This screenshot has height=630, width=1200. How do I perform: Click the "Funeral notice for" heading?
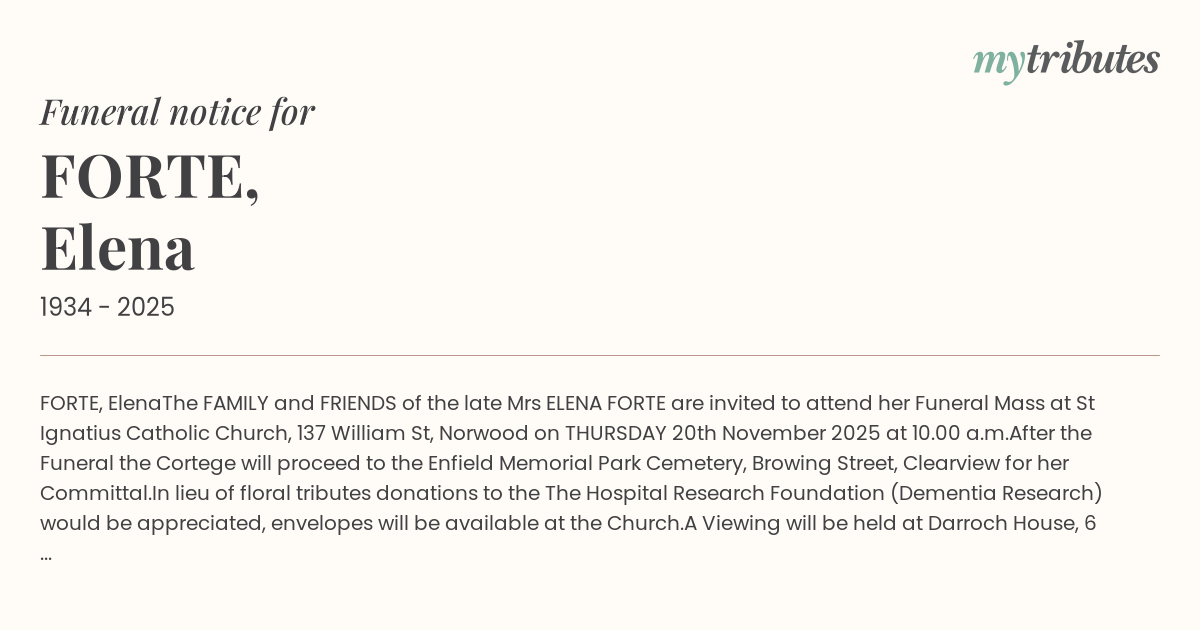point(177,112)
